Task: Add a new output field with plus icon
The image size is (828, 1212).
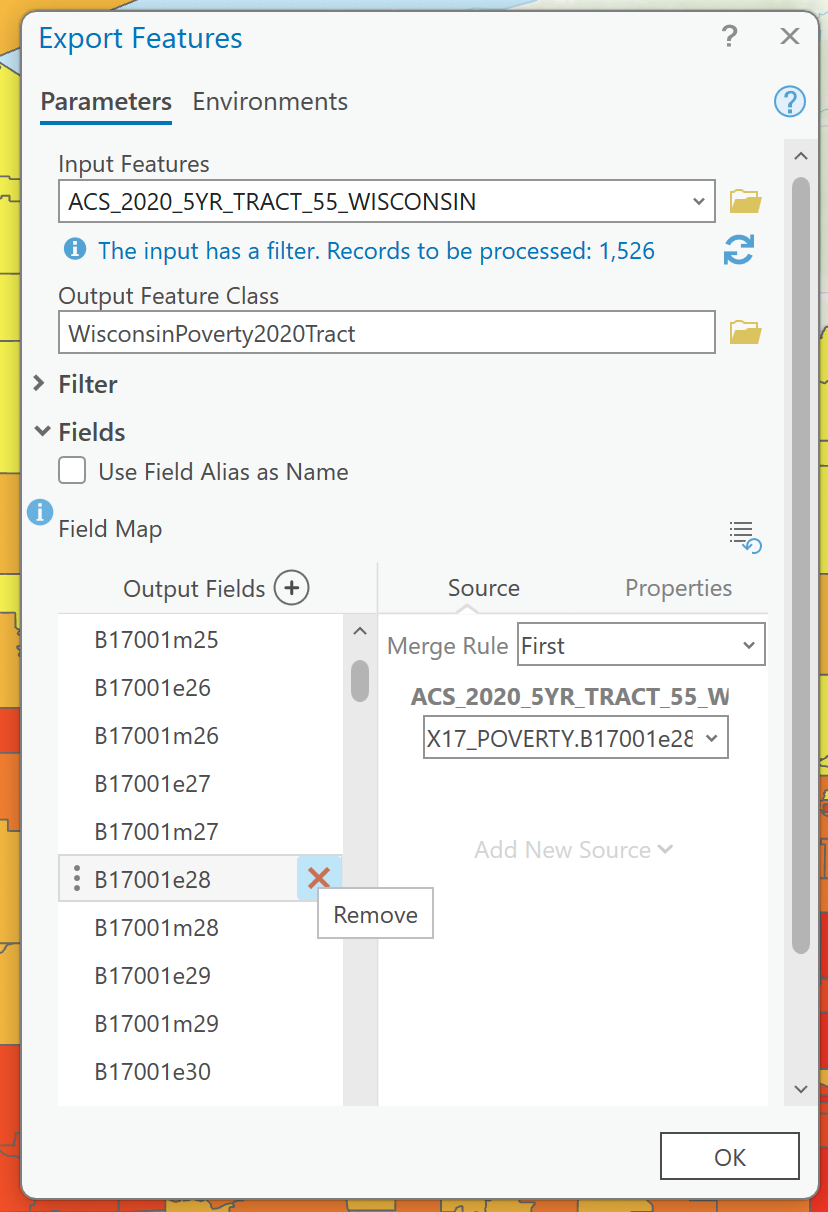Action: pos(292,588)
